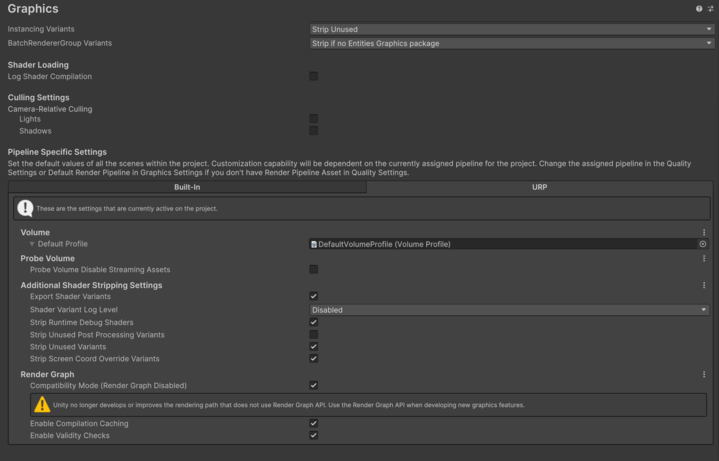Click the presets slider icon in Graphics header
Image resolution: width=719 pixels, height=461 pixels.
click(711, 9)
